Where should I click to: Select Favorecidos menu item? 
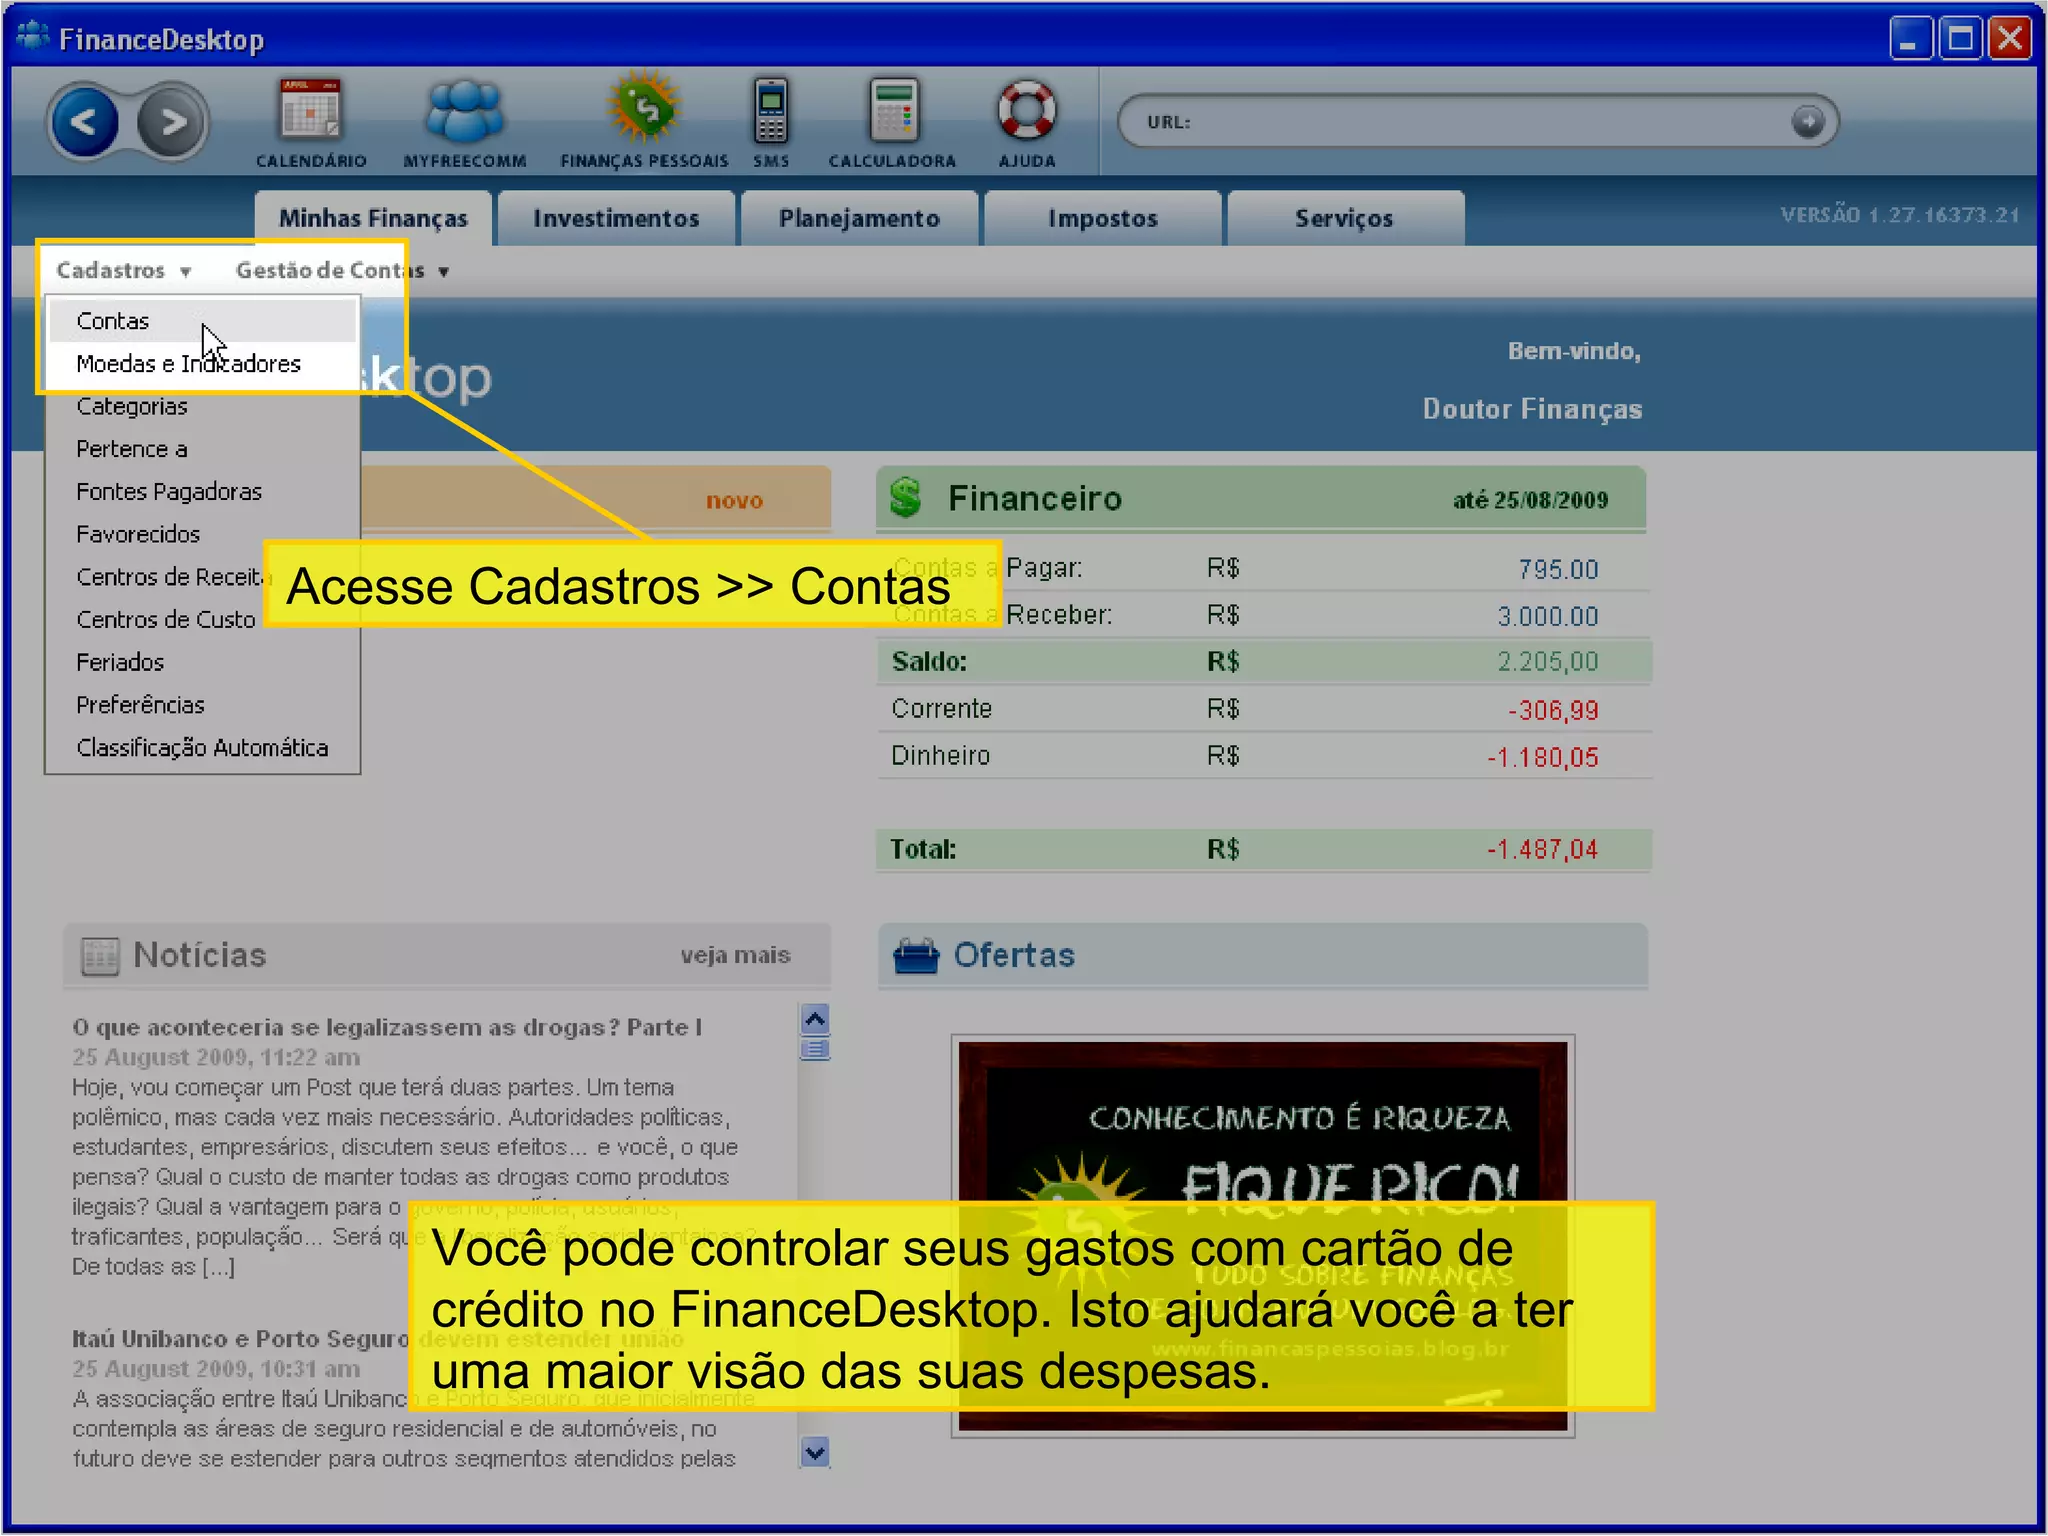(x=202, y=534)
